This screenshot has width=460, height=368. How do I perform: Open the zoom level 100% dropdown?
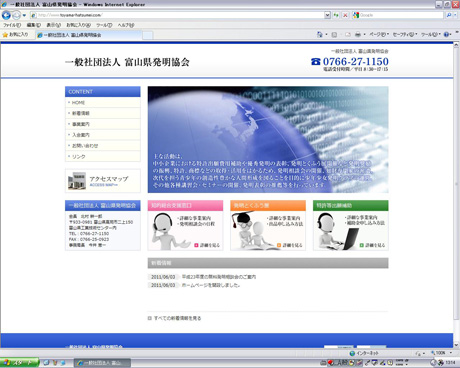point(441,353)
